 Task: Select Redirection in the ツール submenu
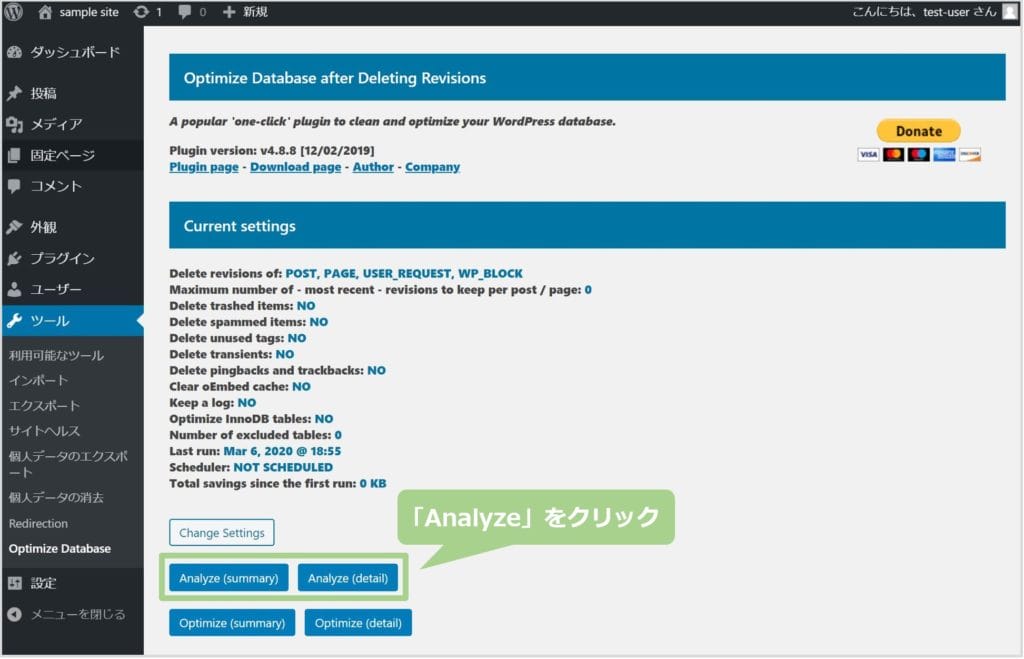(x=38, y=523)
